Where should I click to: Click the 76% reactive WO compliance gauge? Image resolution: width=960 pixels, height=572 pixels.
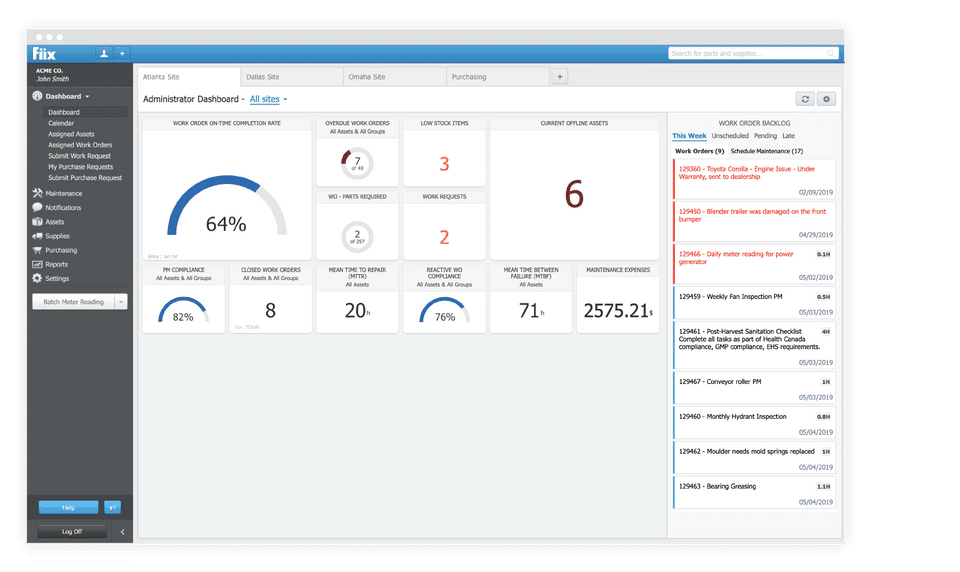pyautogui.click(x=444, y=310)
